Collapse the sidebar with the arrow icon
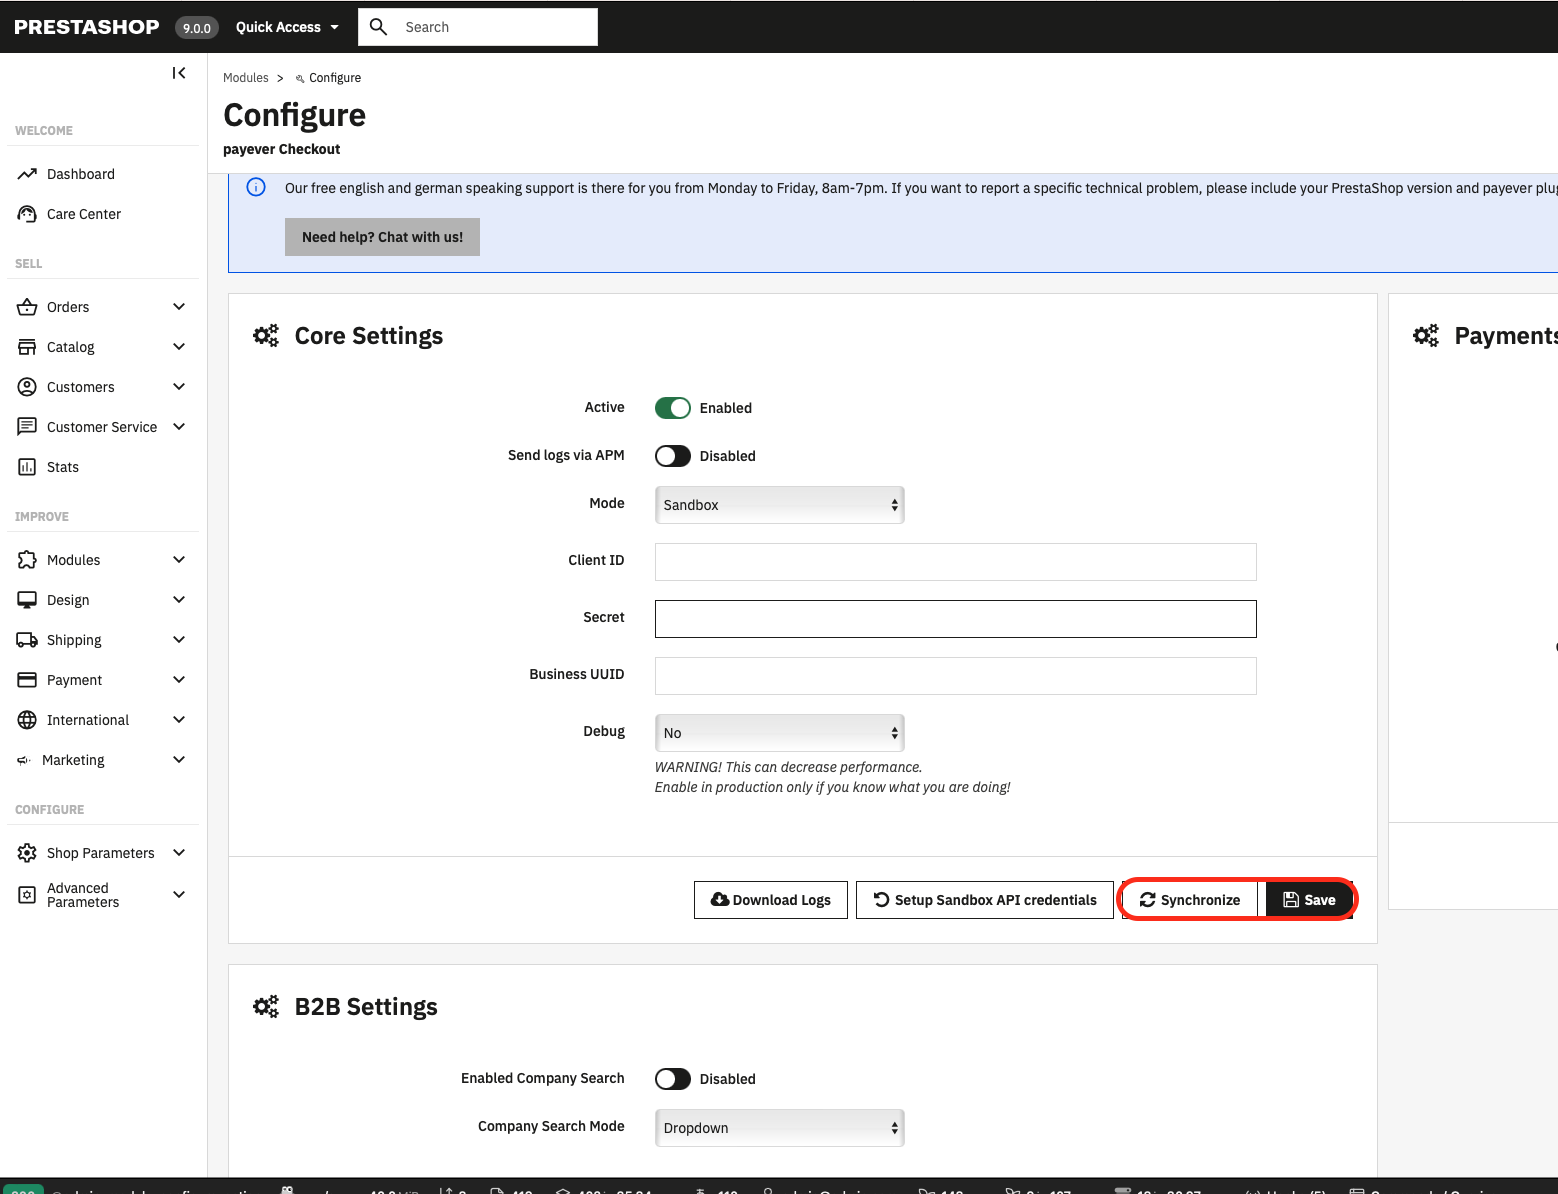Viewport: 1558px width, 1194px height. (x=179, y=73)
